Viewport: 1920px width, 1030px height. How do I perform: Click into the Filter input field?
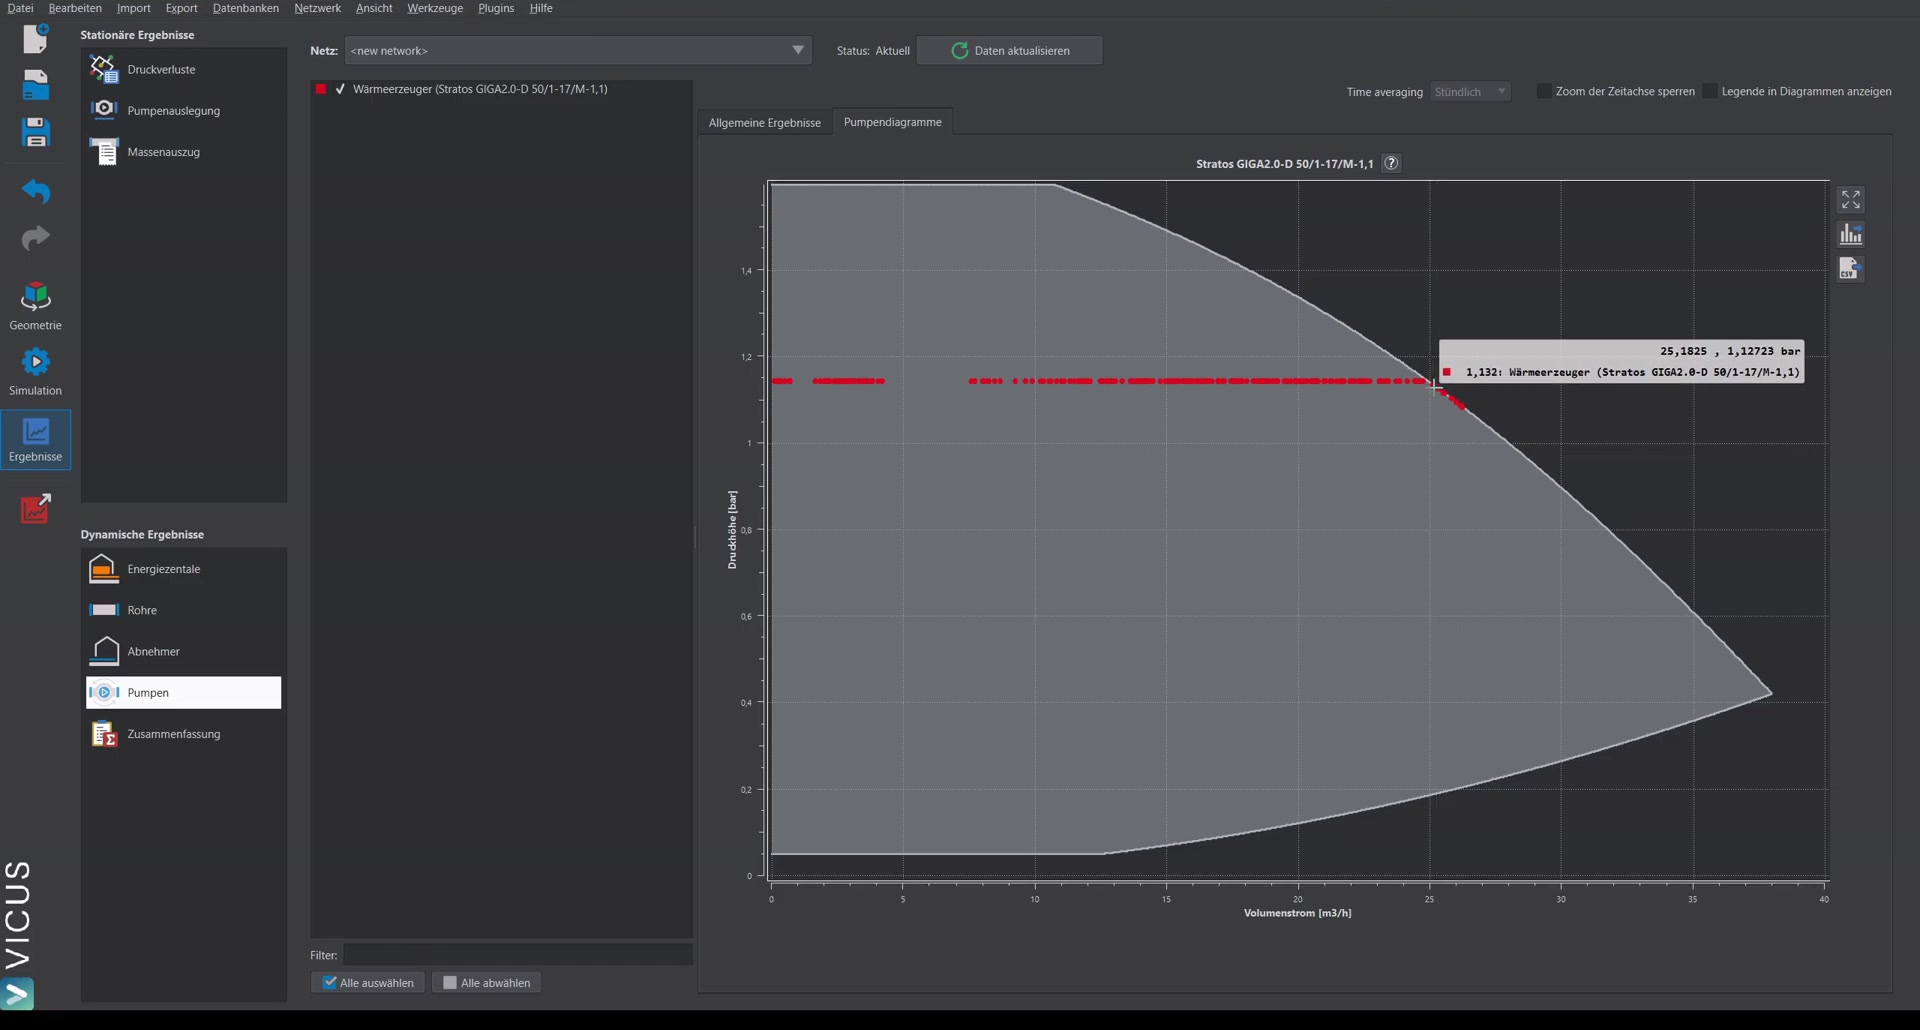pyautogui.click(x=517, y=955)
